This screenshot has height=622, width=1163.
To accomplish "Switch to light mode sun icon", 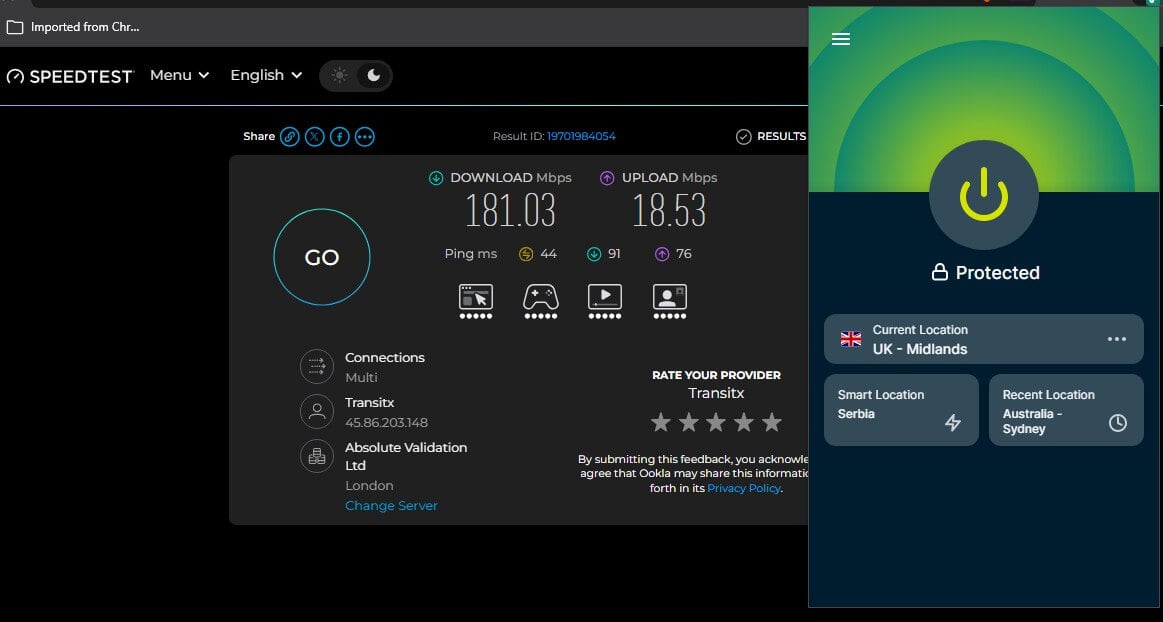I will 339,76.
